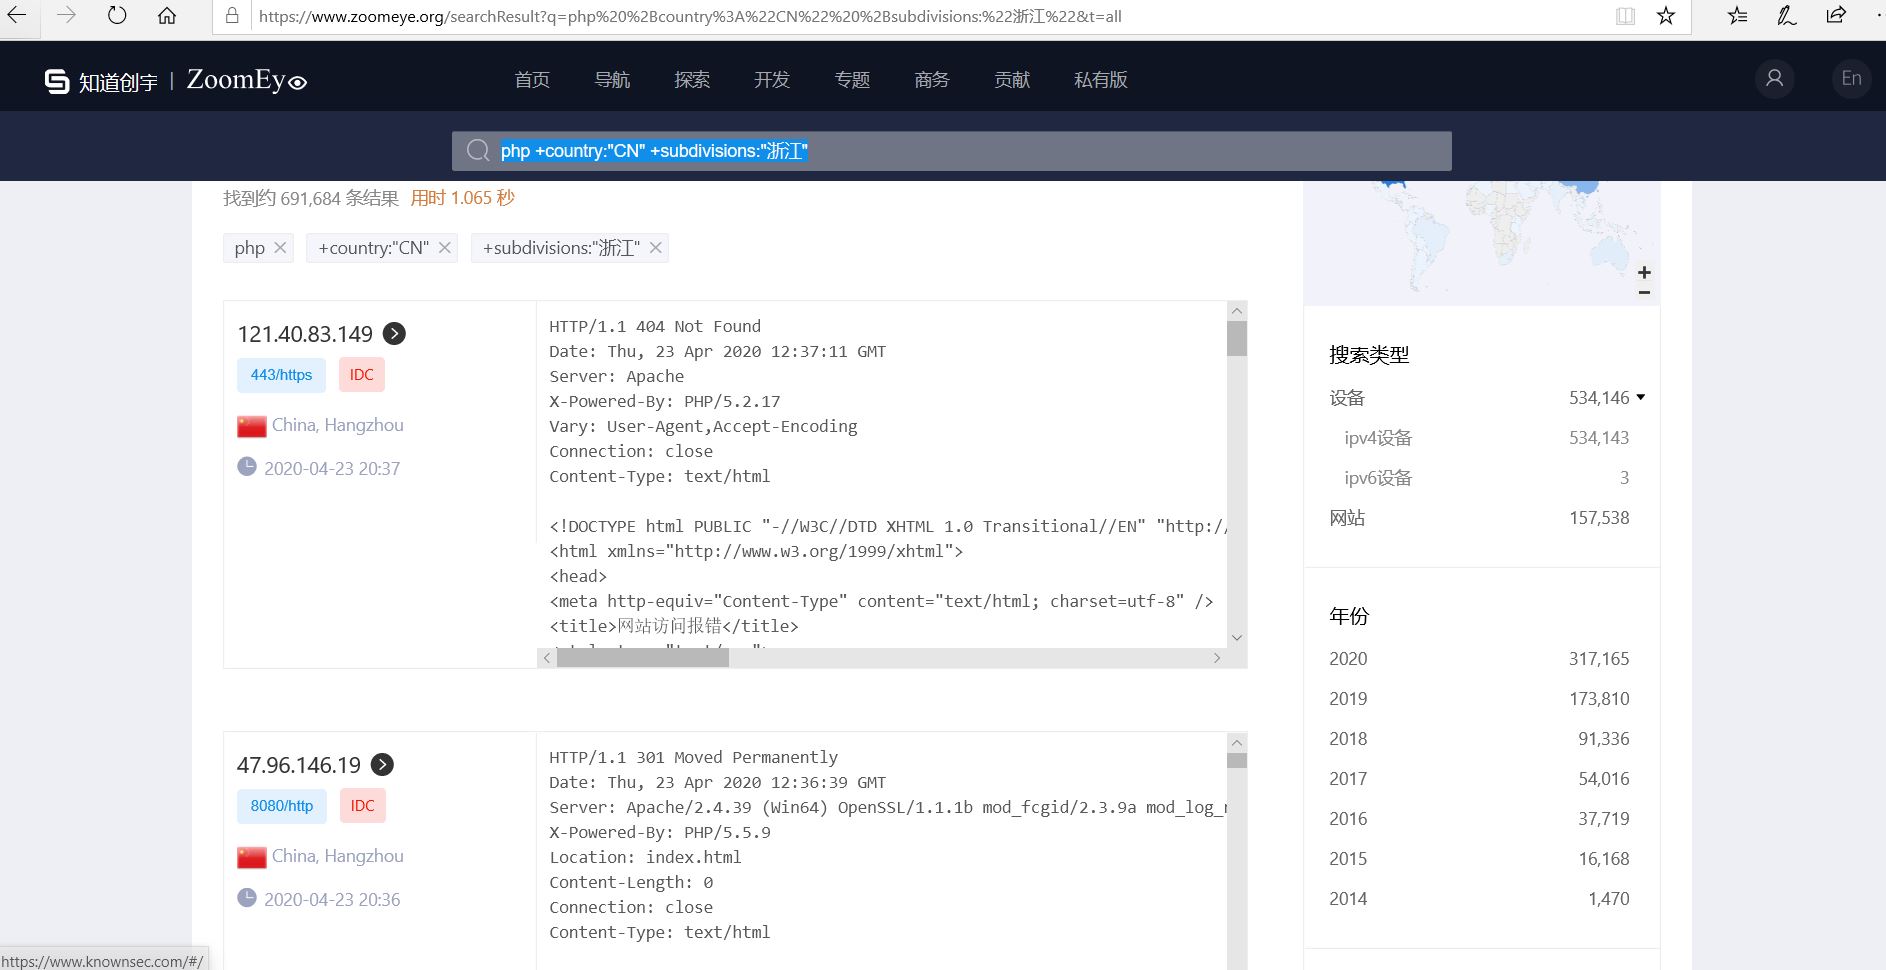Open 首页 nav menu
This screenshot has height=970, width=1886.
pos(532,79)
